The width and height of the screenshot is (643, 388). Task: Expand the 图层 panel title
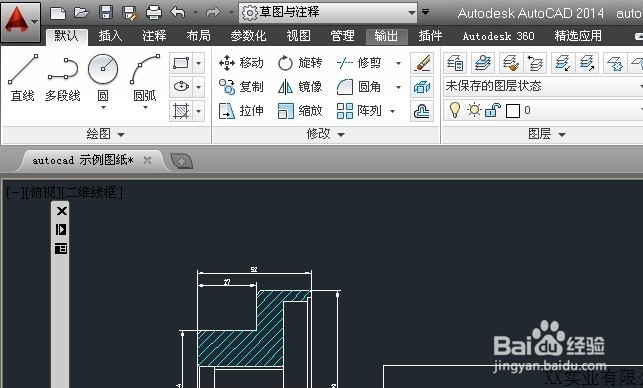pos(547,134)
